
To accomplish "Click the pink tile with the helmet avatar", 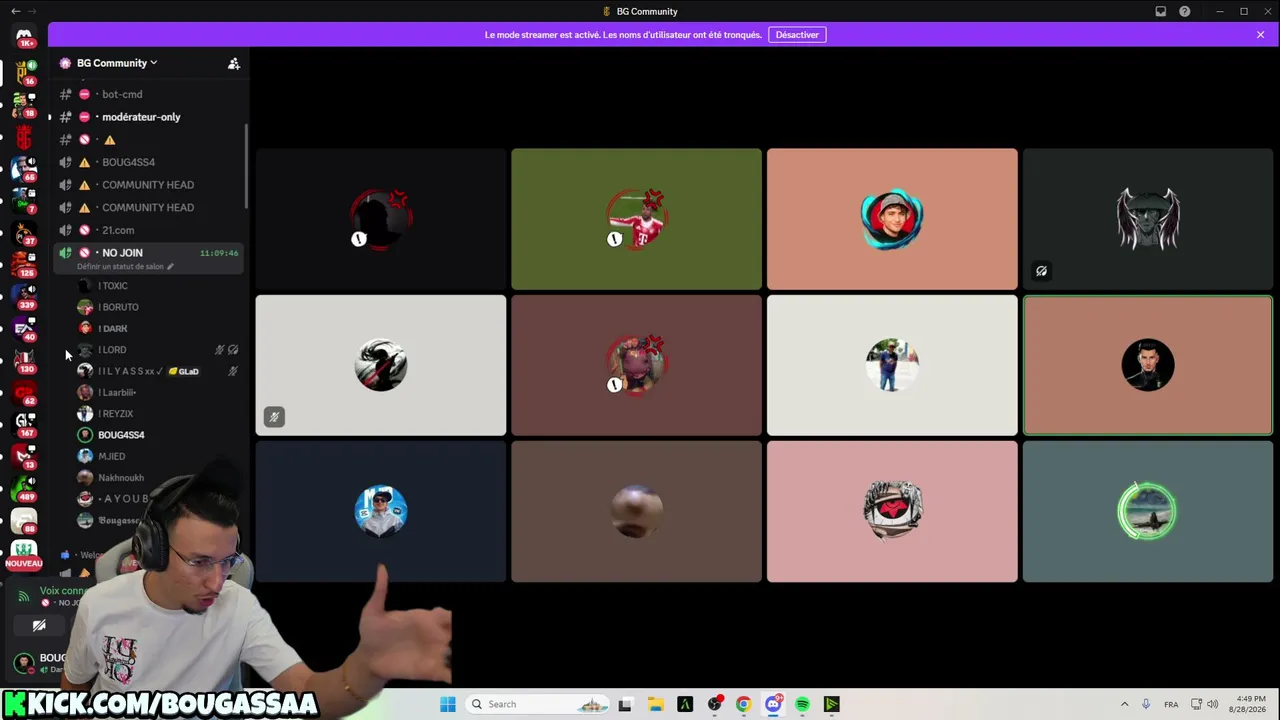I will [x=892, y=511].
